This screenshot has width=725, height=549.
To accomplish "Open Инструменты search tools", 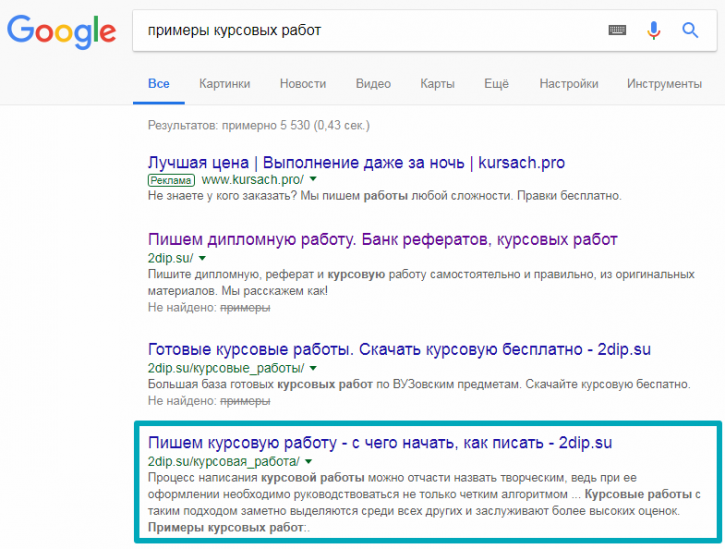I will coord(664,84).
